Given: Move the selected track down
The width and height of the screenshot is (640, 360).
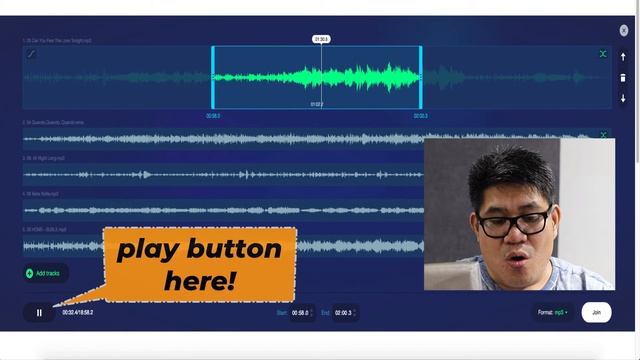Looking at the screenshot, I should (623, 98).
